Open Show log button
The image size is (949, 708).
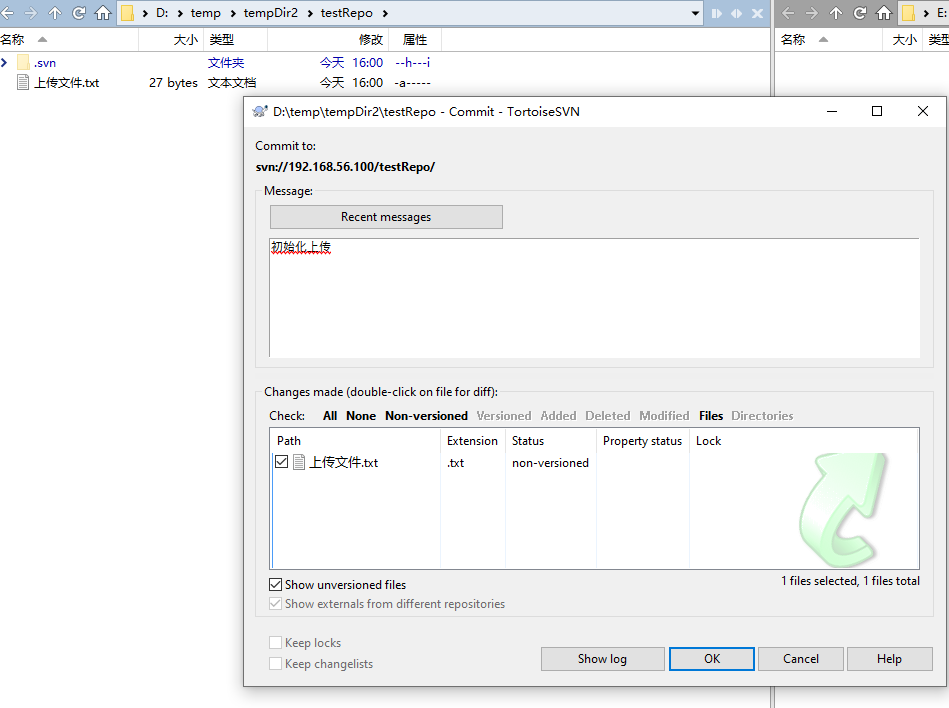tap(602, 659)
